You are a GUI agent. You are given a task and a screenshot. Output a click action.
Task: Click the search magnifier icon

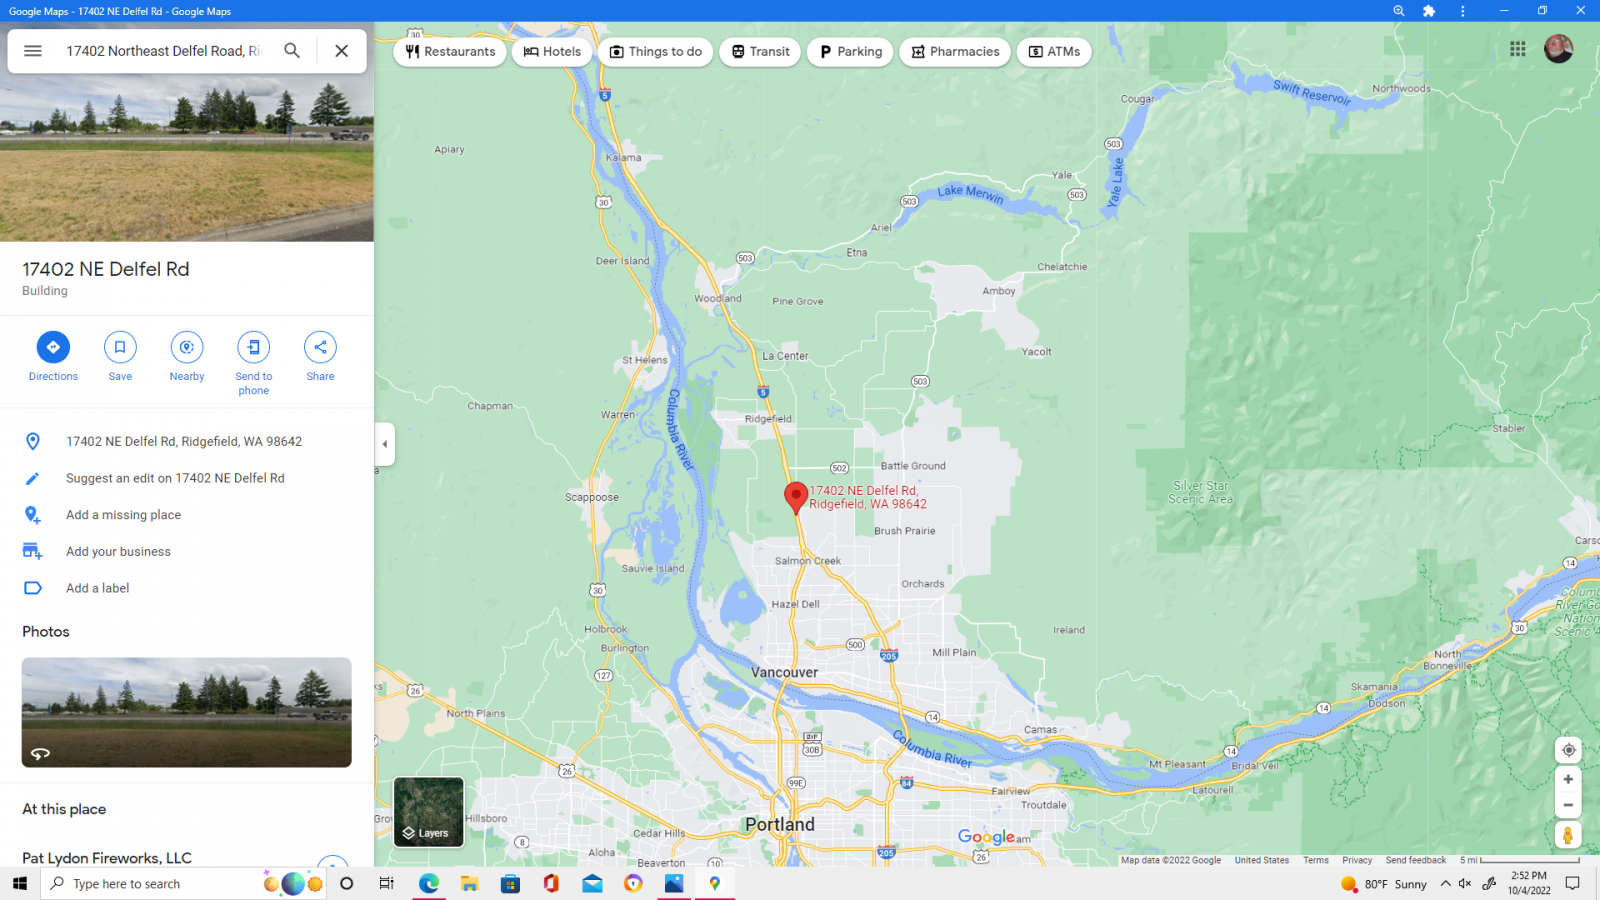292,51
